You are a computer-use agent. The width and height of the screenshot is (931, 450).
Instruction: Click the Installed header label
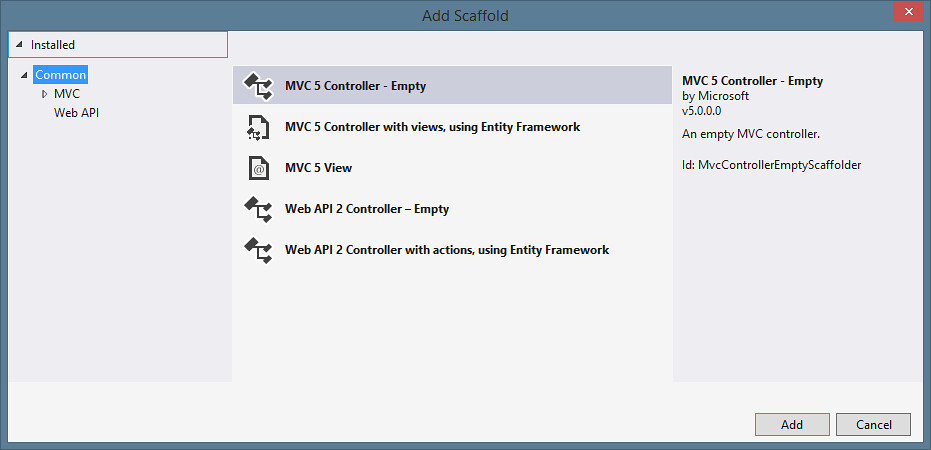click(53, 45)
